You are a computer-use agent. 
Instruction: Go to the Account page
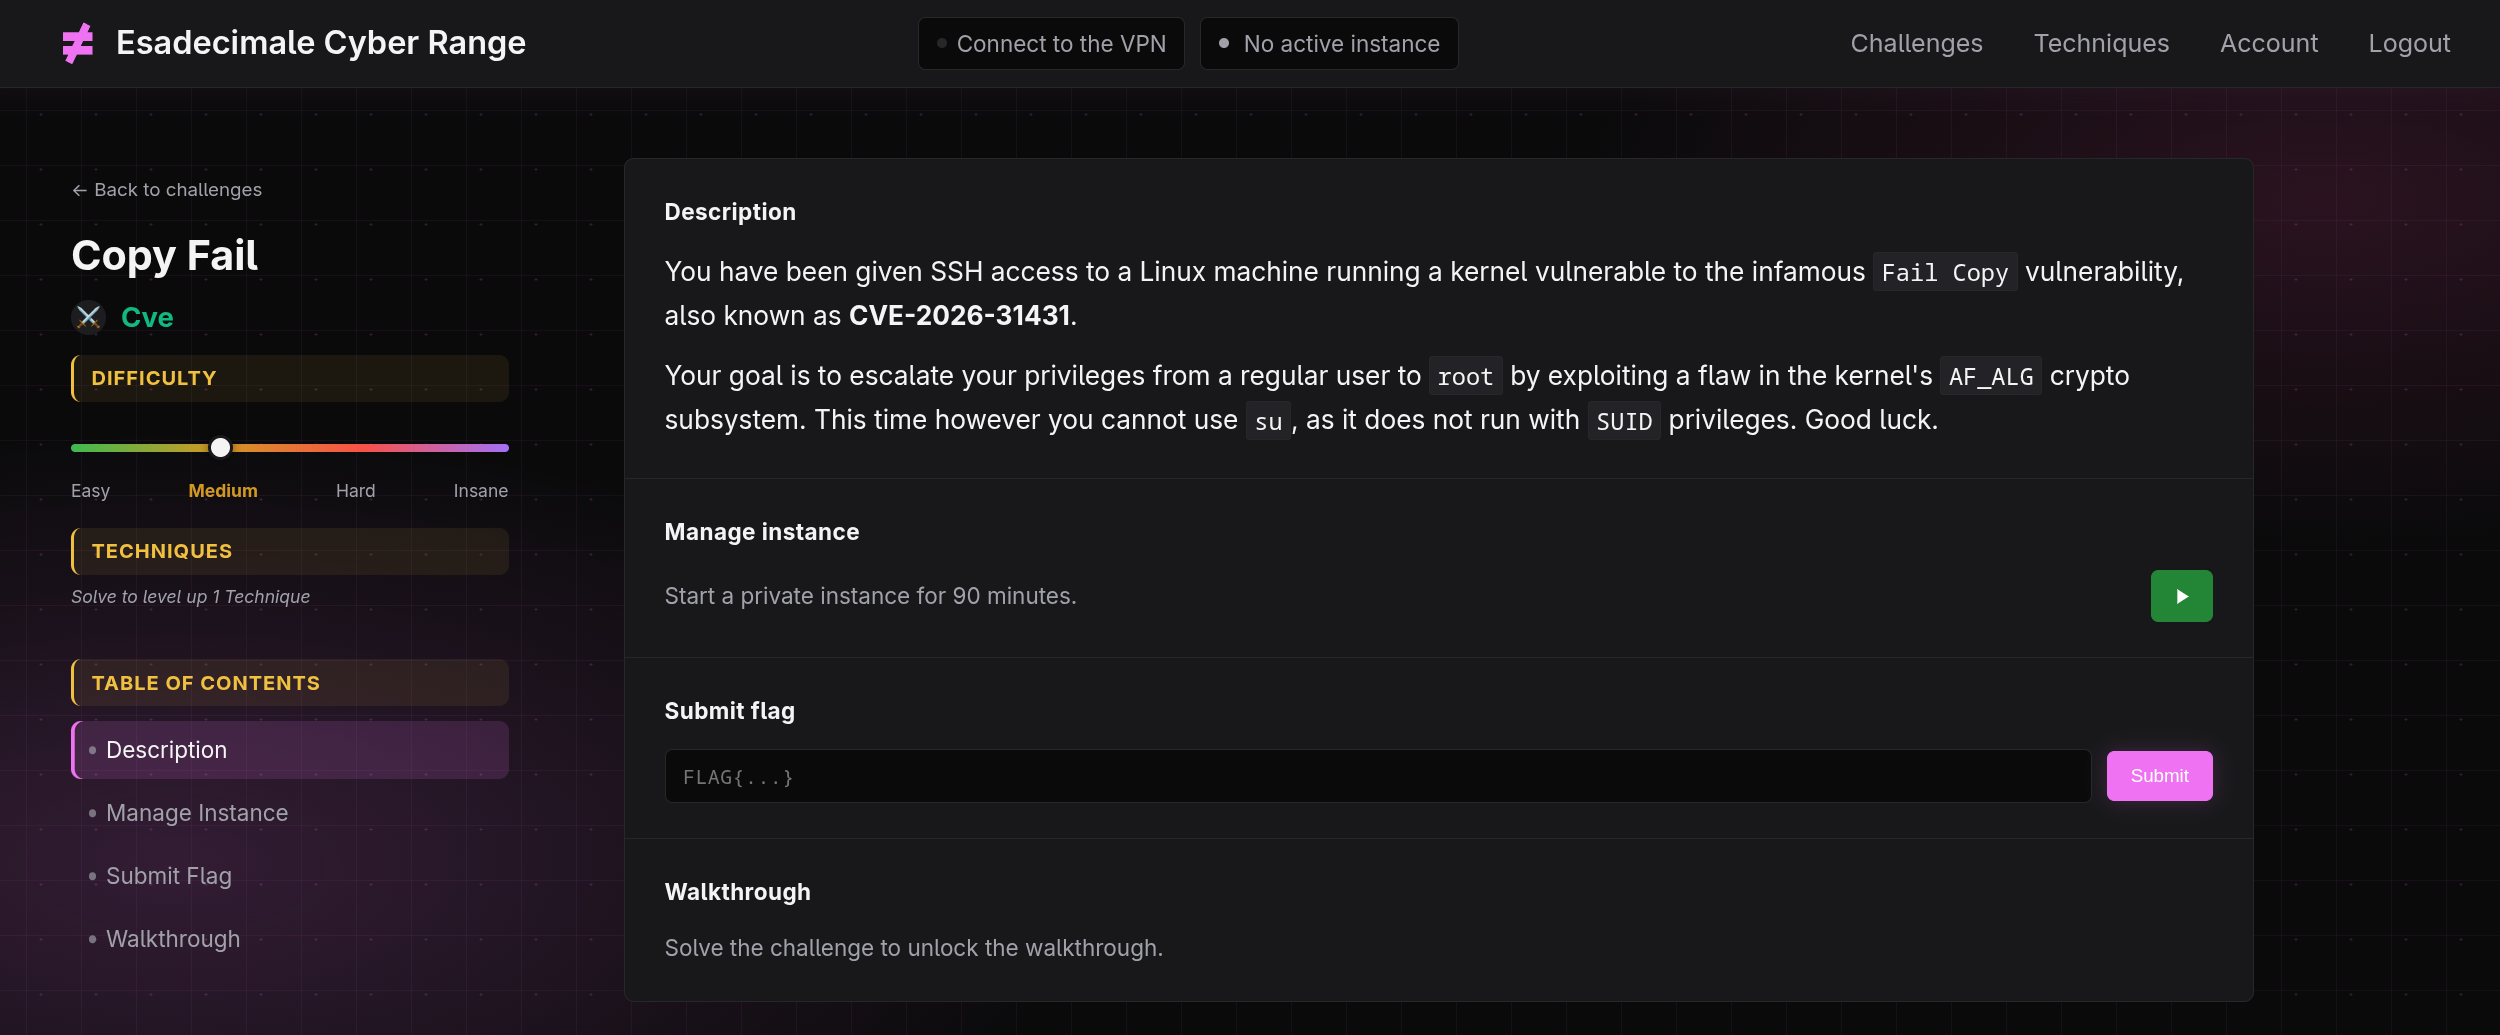click(2268, 43)
